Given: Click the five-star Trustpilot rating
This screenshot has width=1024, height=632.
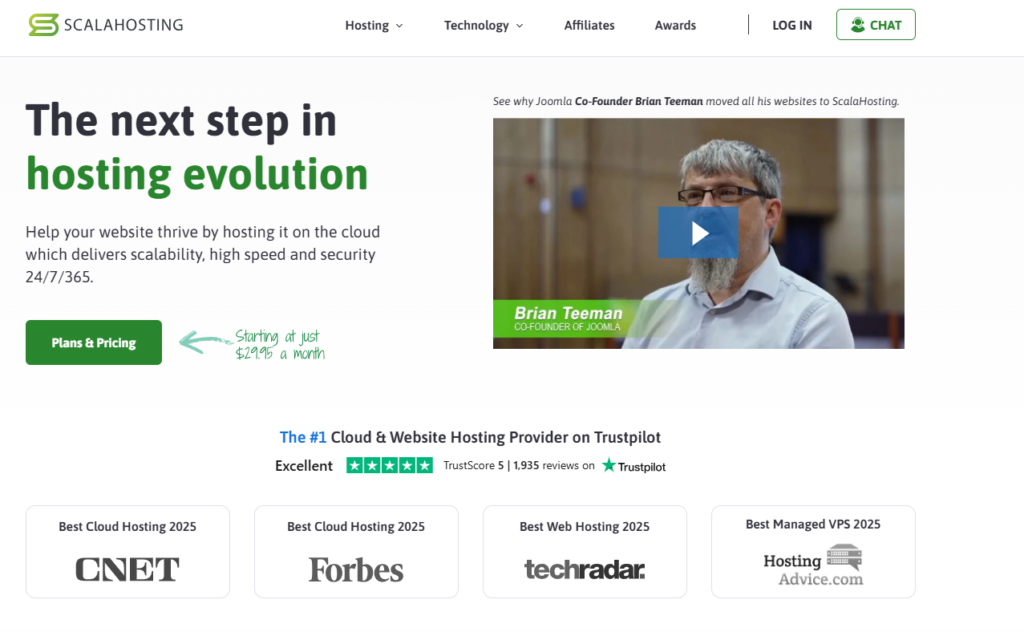Looking at the screenshot, I should point(389,465).
